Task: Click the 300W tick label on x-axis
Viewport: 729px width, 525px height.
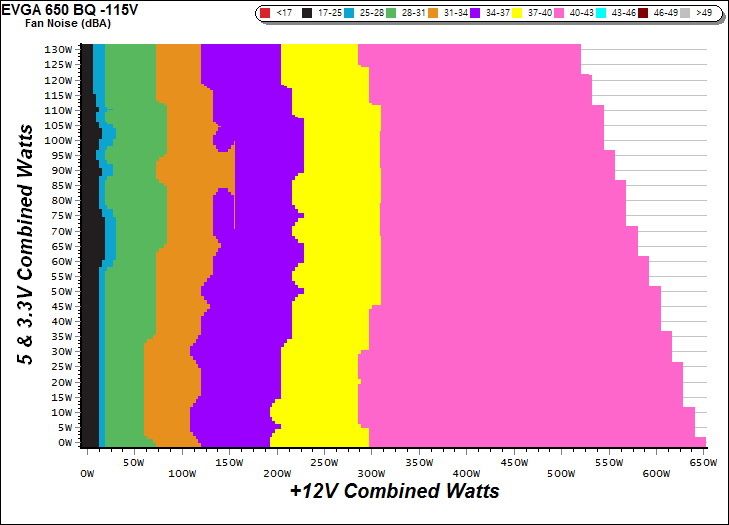Action: tap(371, 463)
